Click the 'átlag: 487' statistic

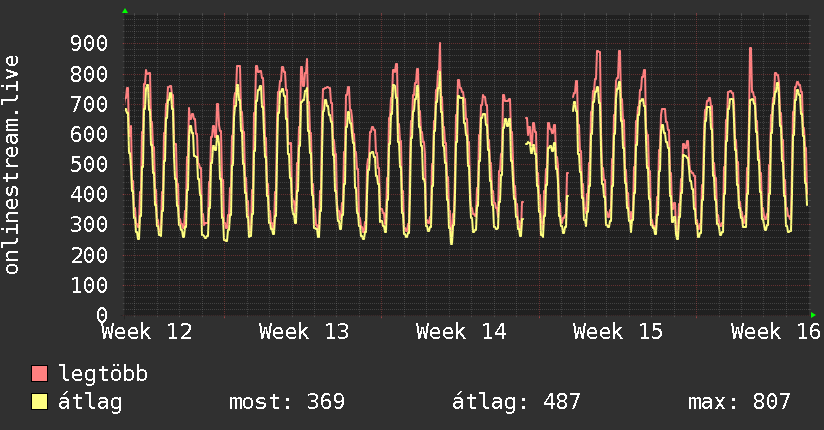click(x=516, y=402)
